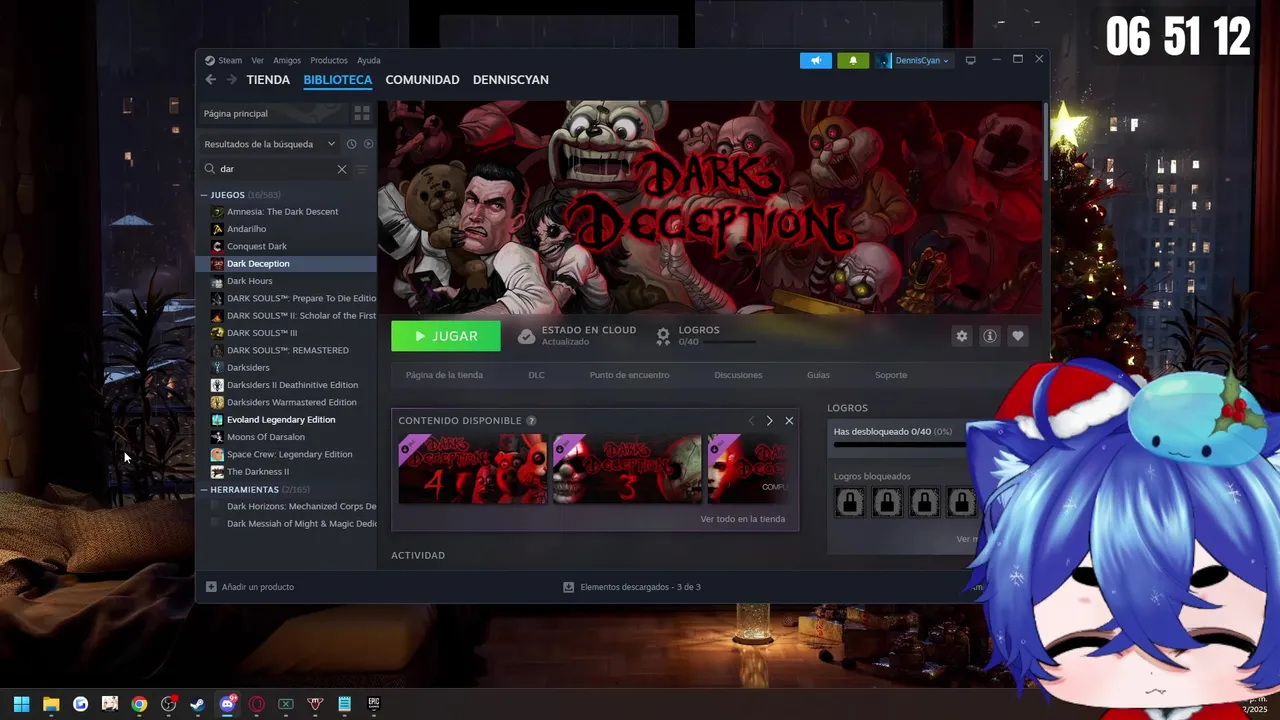Add Dark Deception to favorites heart
Screen dimensions: 1280x720
[1018, 336]
